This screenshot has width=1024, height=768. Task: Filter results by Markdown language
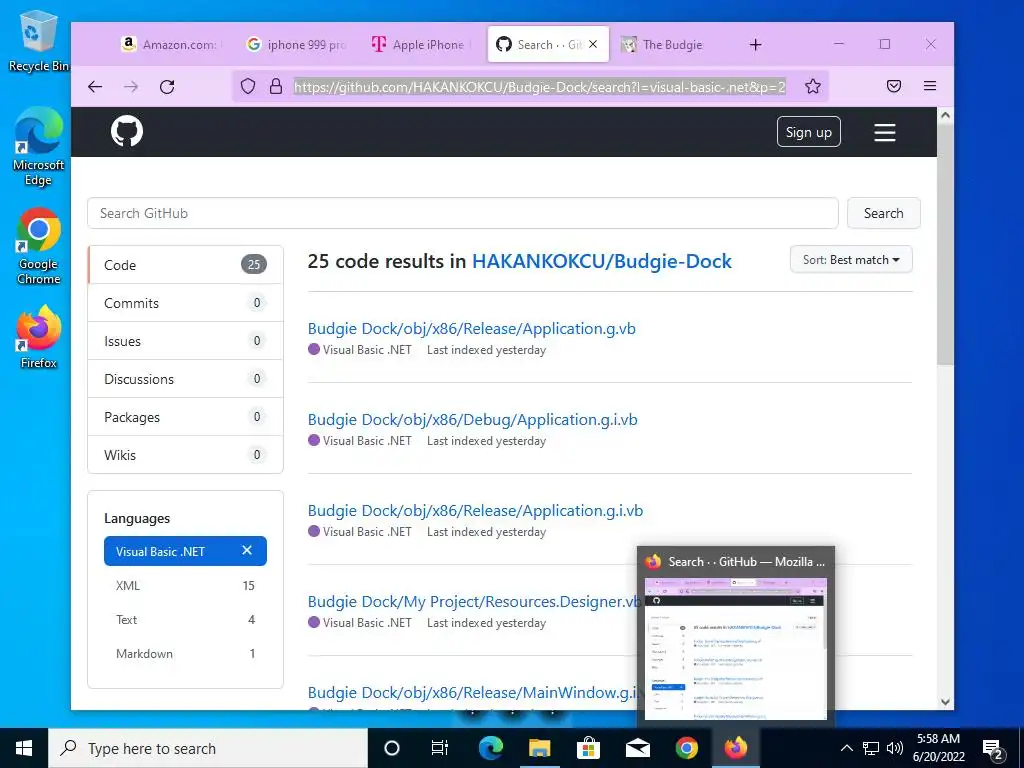(x=185, y=653)
